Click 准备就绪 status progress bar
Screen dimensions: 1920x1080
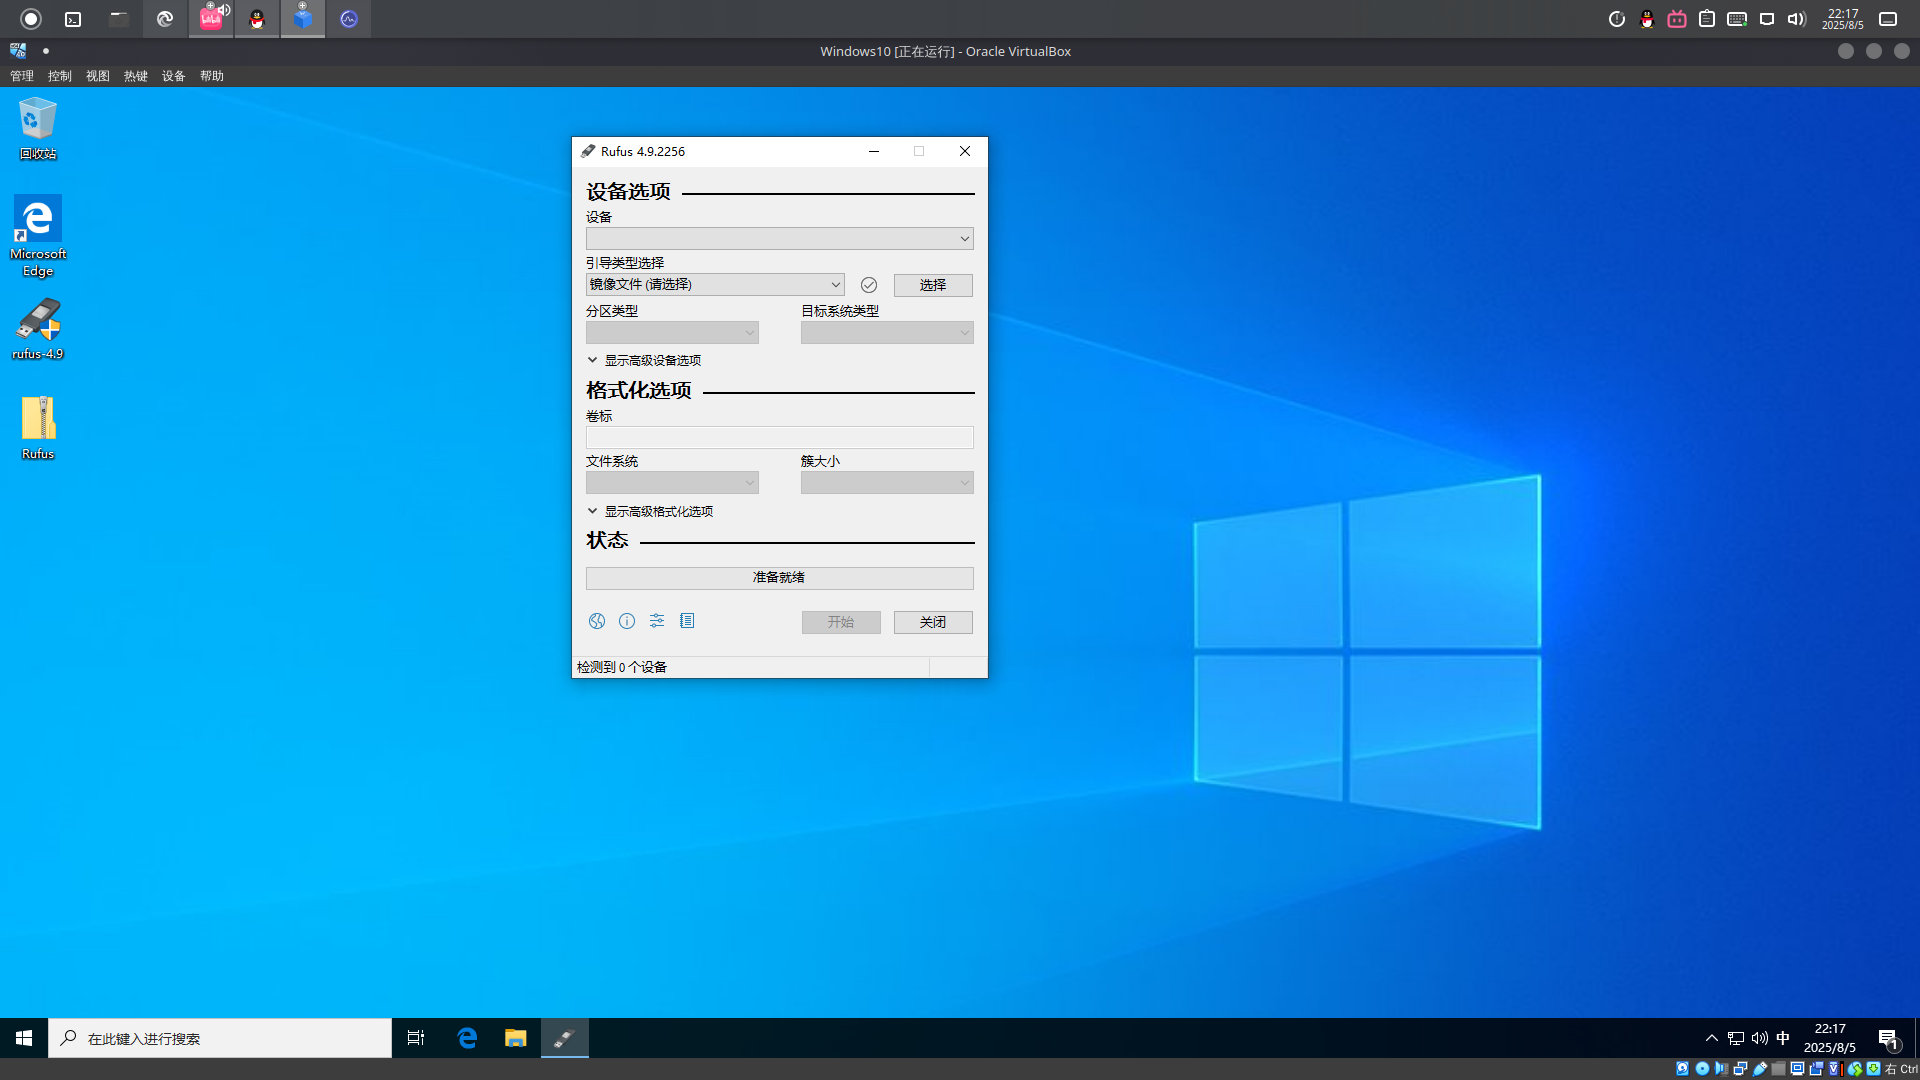pos(780,578)
